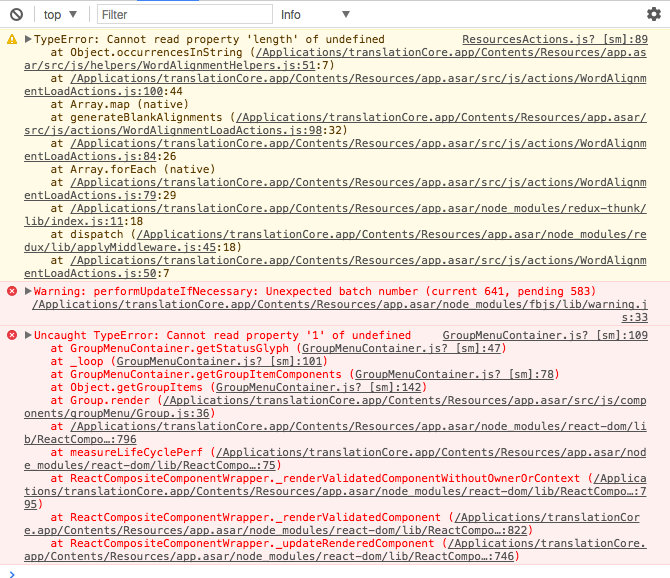Image resolution: width=670 pixels, height=578 pixels.
Task: Open WordAlignmentLoadActions.js:79 link
Action: (x=335, y=189)
